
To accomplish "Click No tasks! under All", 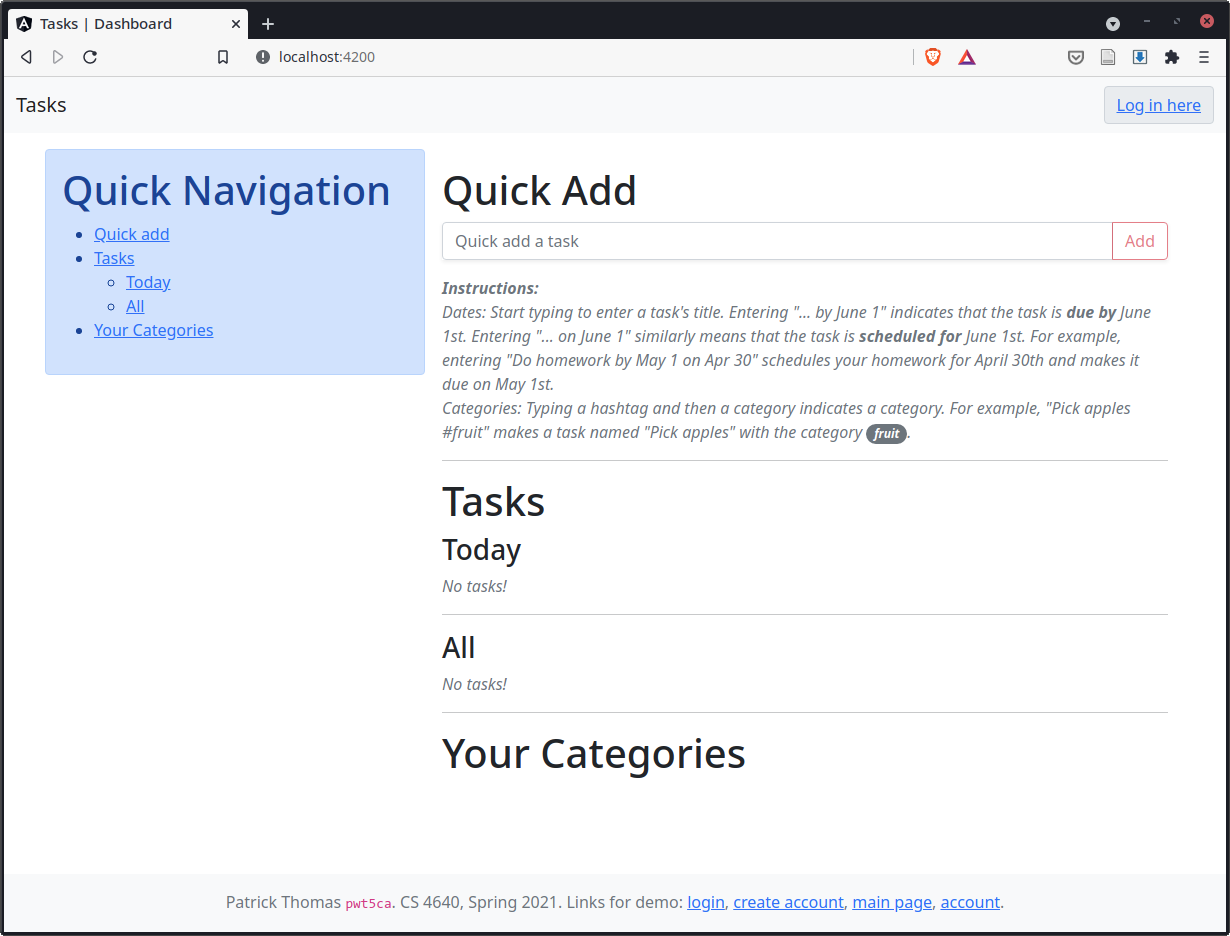I will tap(474, 684).
